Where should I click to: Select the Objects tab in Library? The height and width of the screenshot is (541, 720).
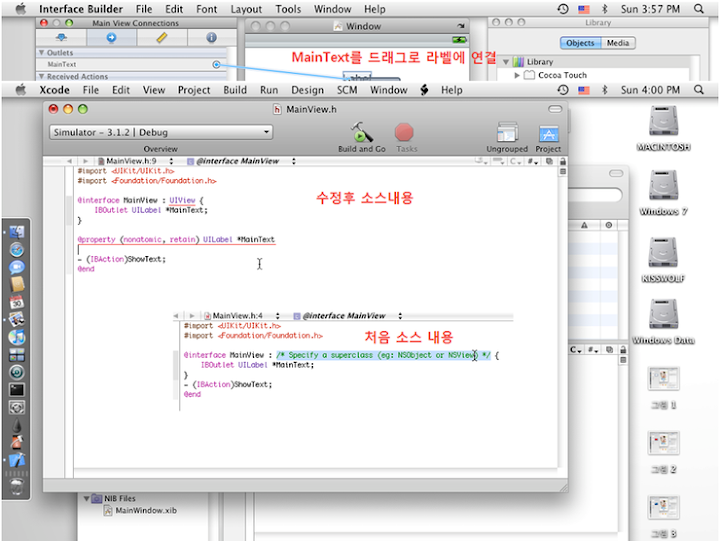pyautogui.click(x=580, y=43)
